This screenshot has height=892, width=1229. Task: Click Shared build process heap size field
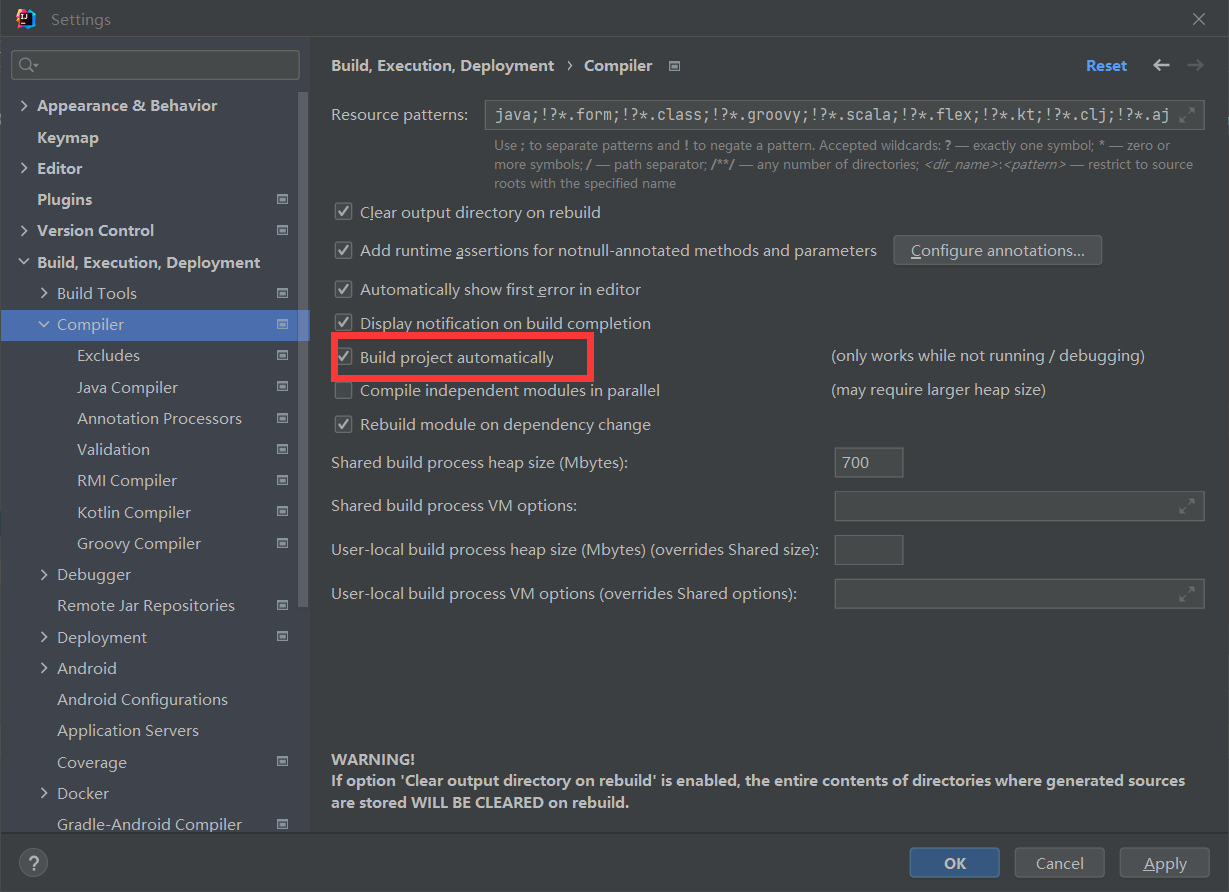pyautogui.click(x=868, y=462)
